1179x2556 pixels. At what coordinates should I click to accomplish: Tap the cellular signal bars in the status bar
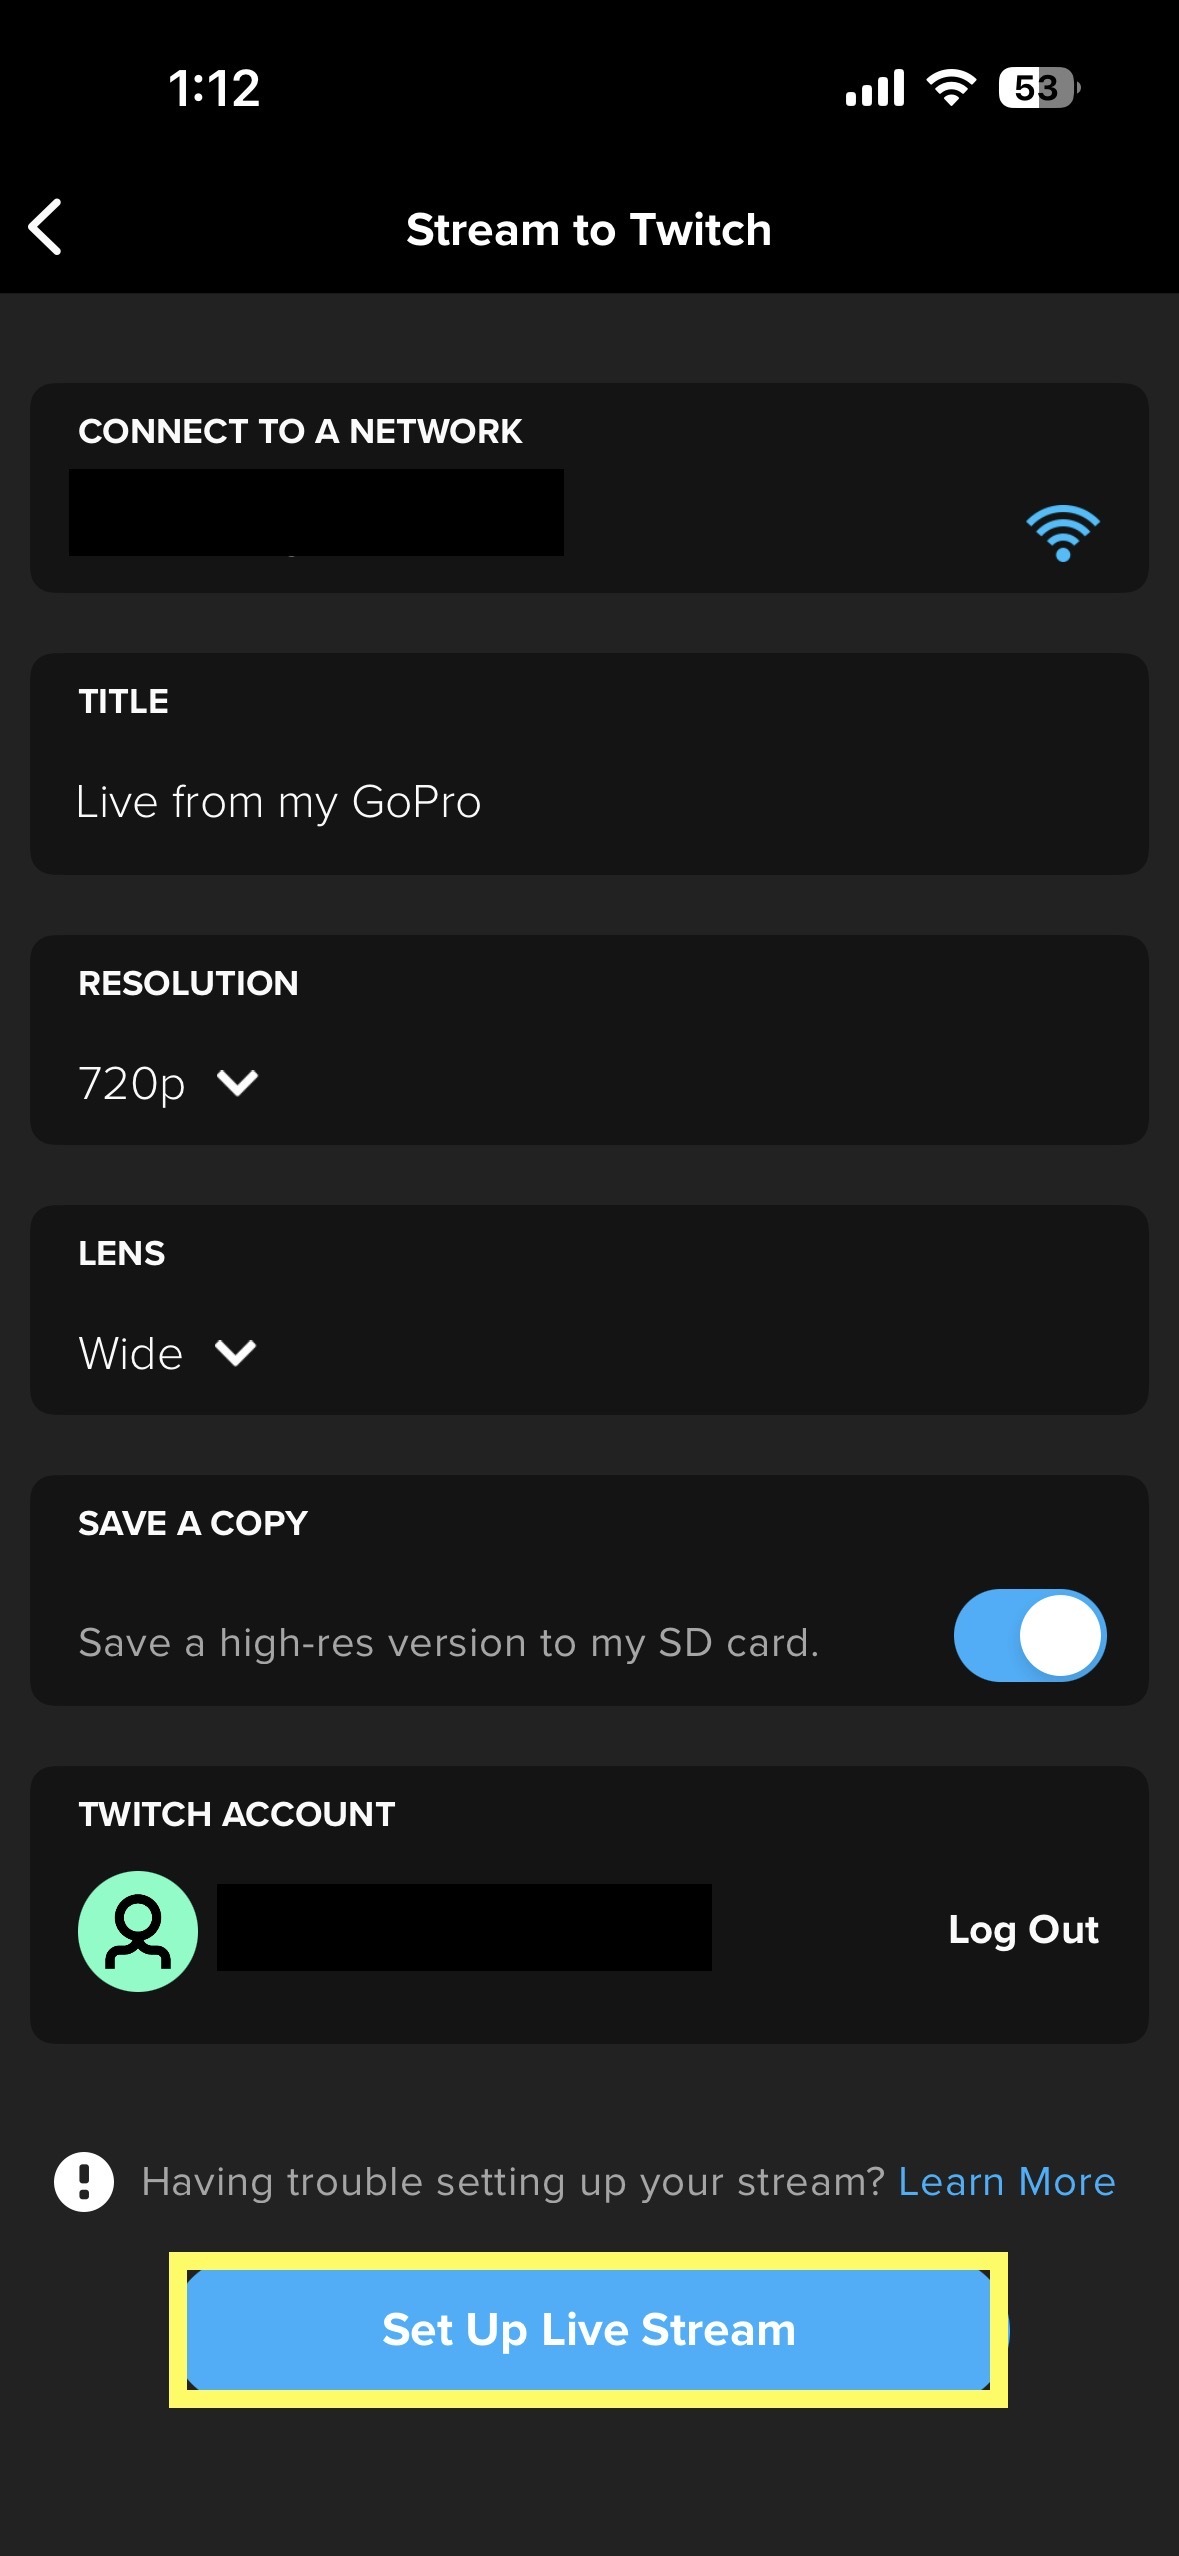[x=873, y=88]
